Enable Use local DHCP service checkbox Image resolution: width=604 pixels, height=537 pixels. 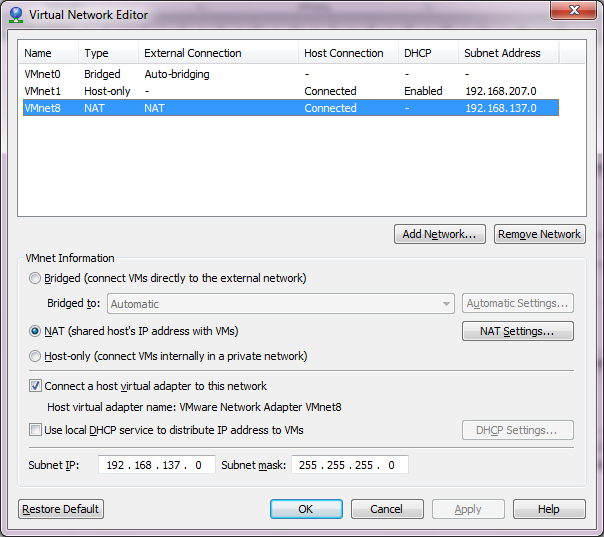[x=35, y=430]
